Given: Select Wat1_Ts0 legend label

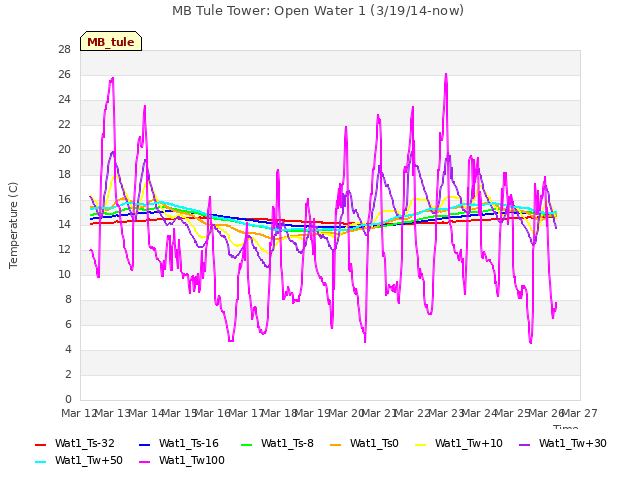Looking at the screenshot, I should pyautogui.click(x=374, y=443).
